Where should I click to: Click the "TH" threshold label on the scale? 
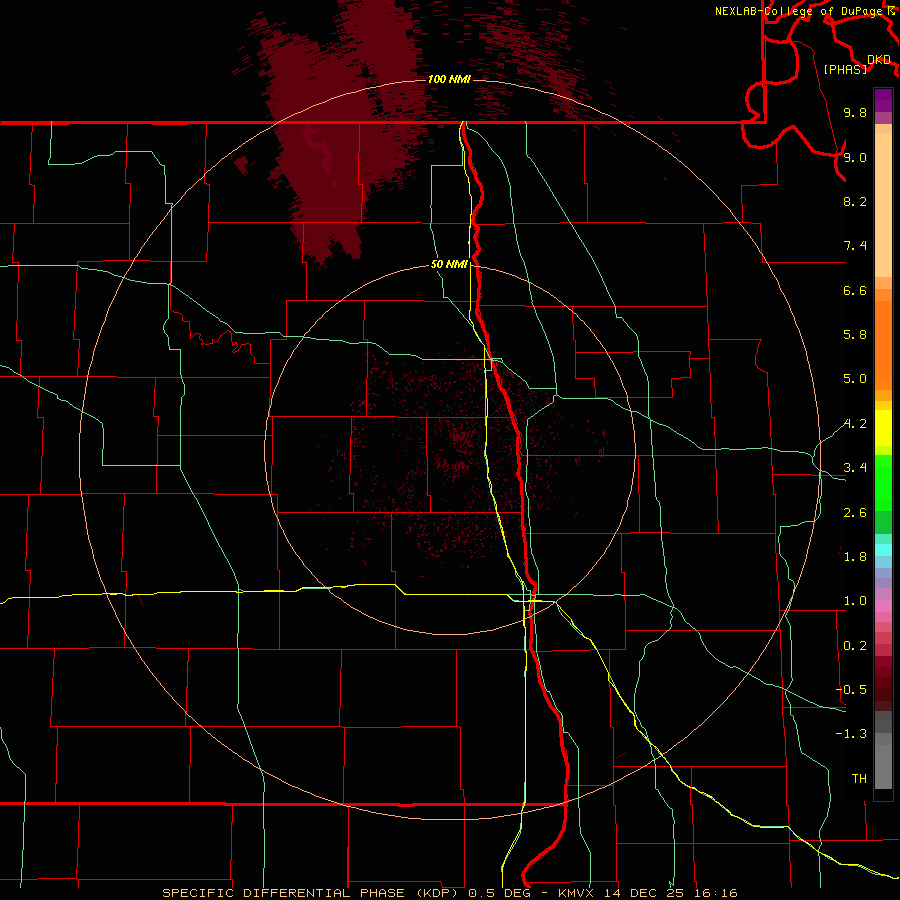point(859,779)
